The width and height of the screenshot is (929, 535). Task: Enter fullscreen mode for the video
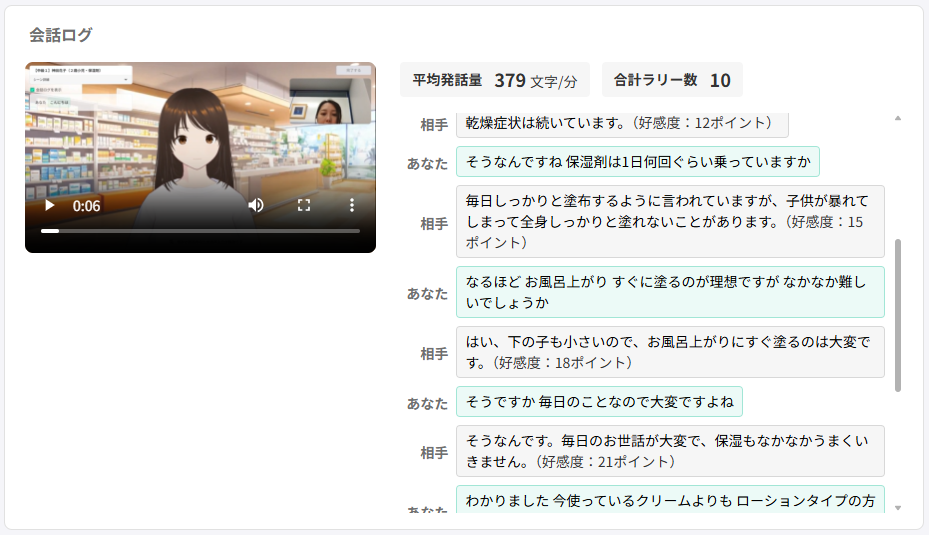(304, 205)
